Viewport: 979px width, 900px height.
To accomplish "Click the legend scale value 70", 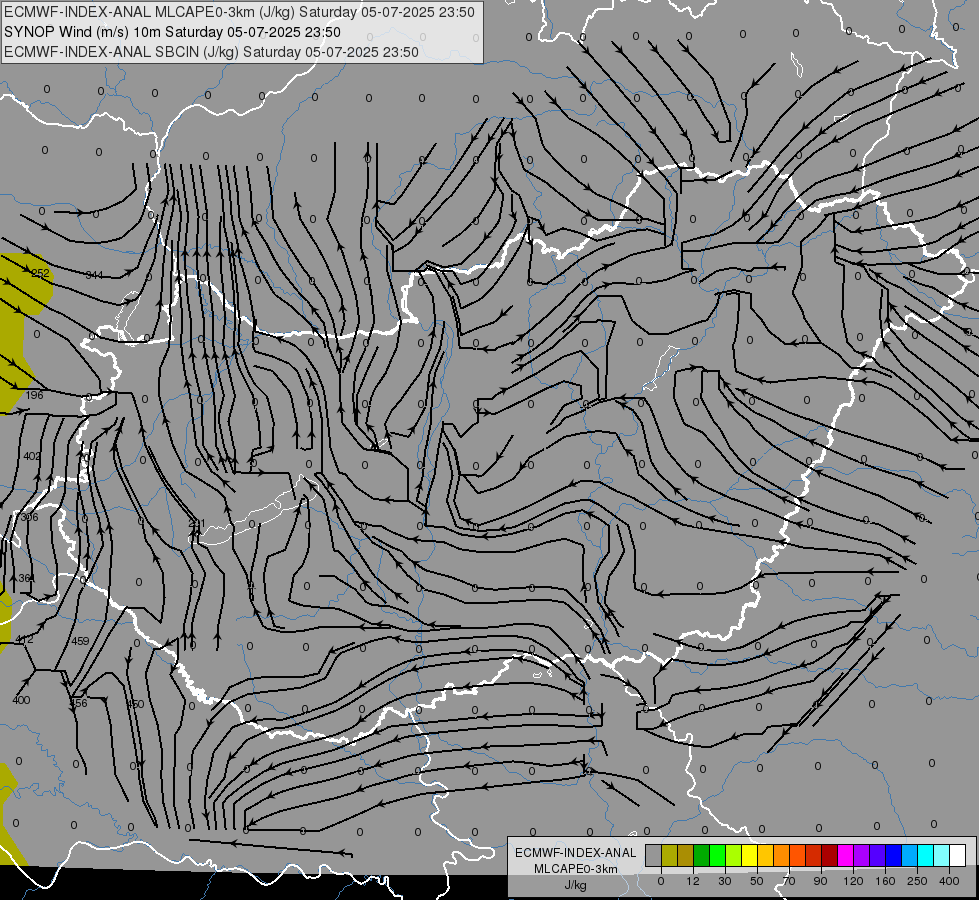I will tap(789, 881).
